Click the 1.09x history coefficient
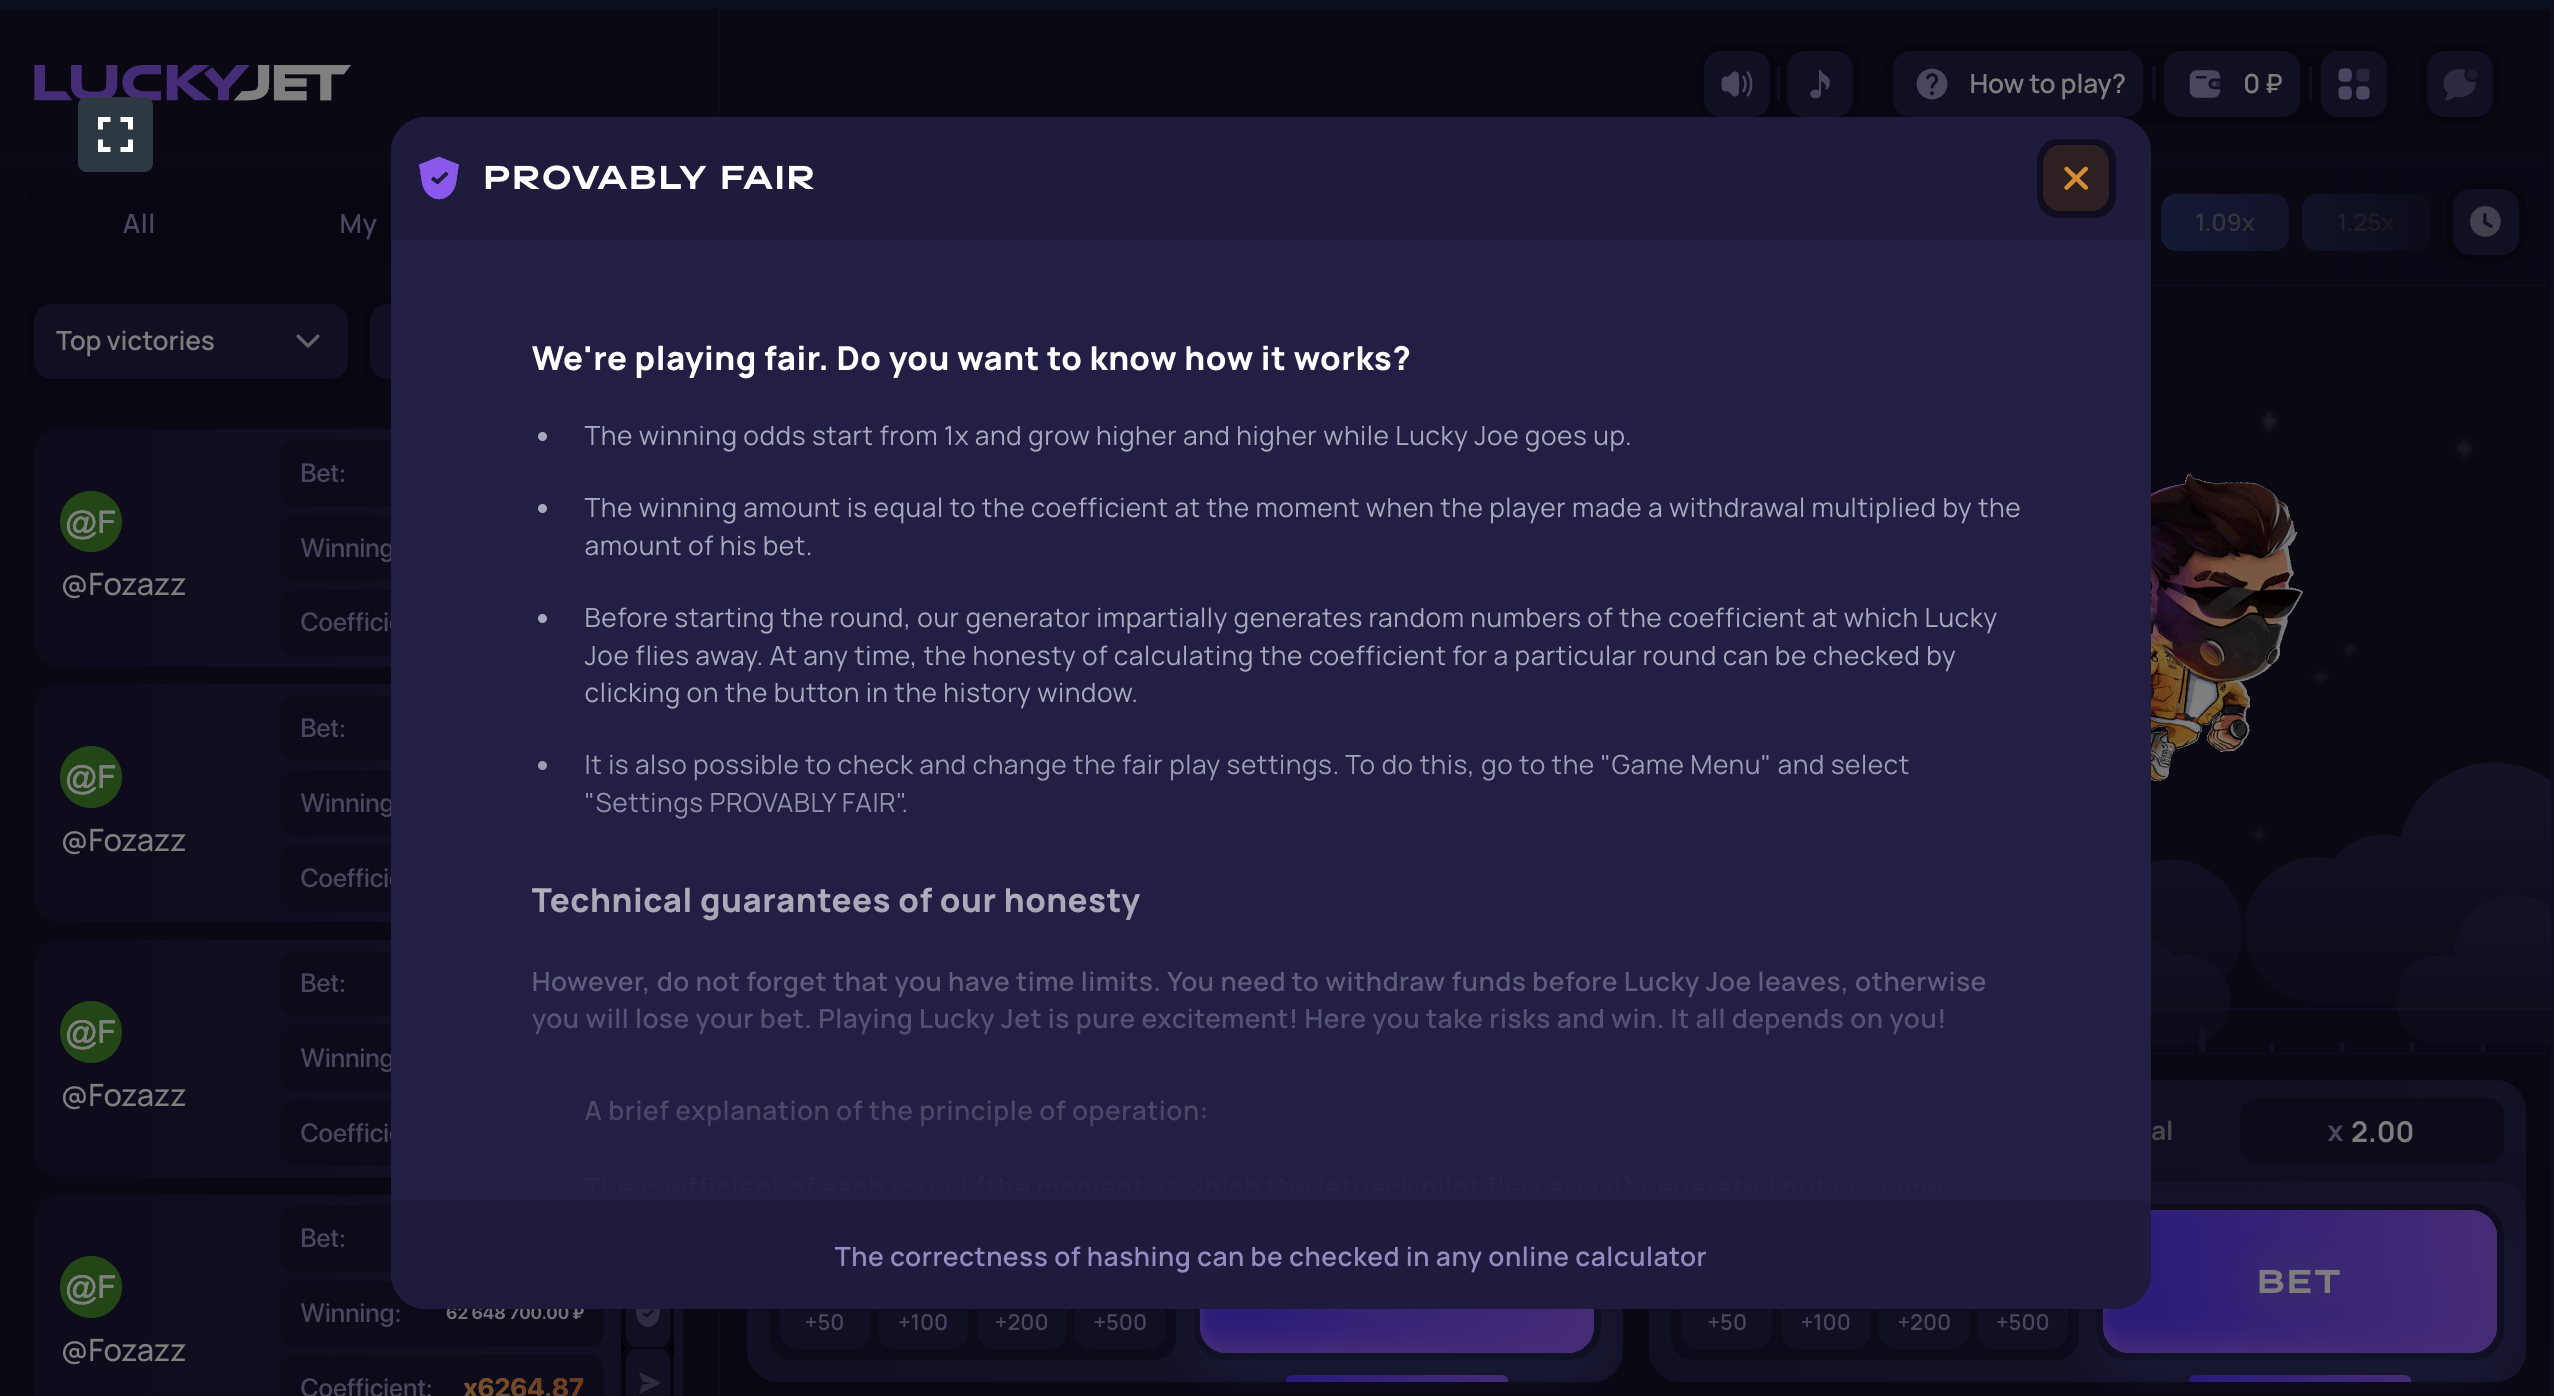The image size is (2554, 1396). (x=2224, y=222)
